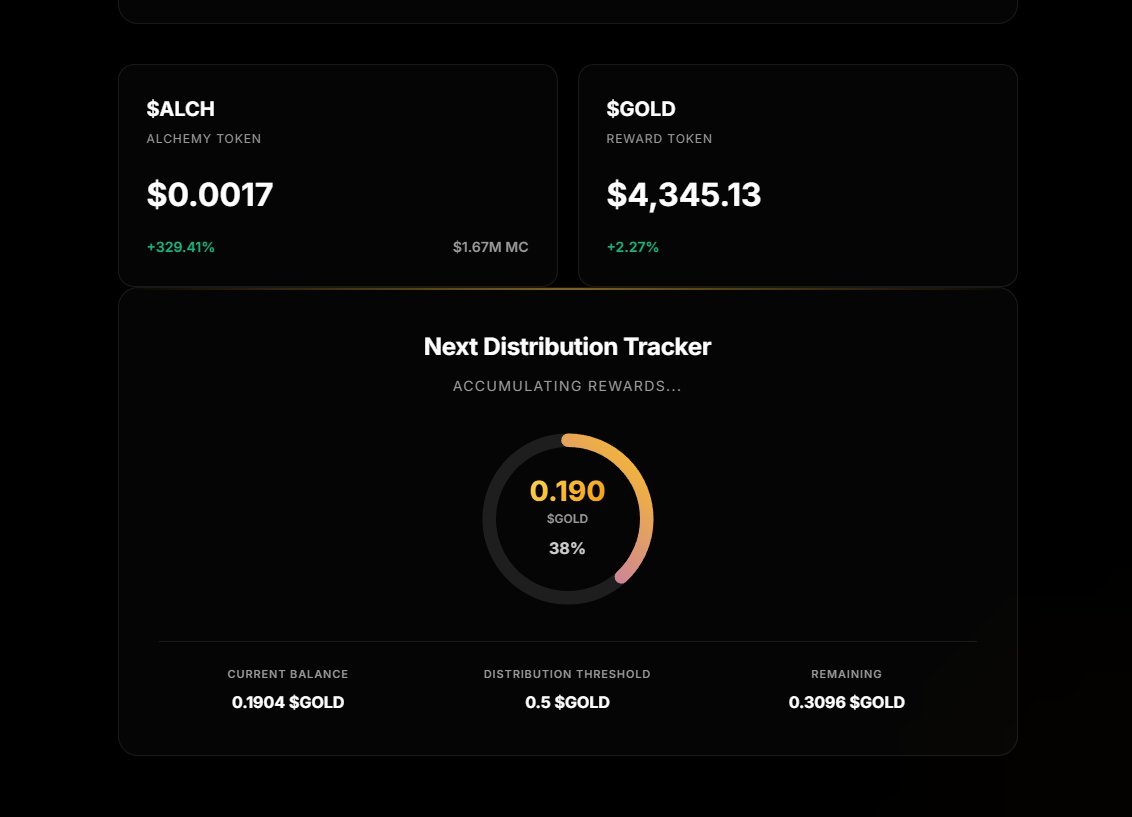Click the $4,345.13 price value

point(684,195)
